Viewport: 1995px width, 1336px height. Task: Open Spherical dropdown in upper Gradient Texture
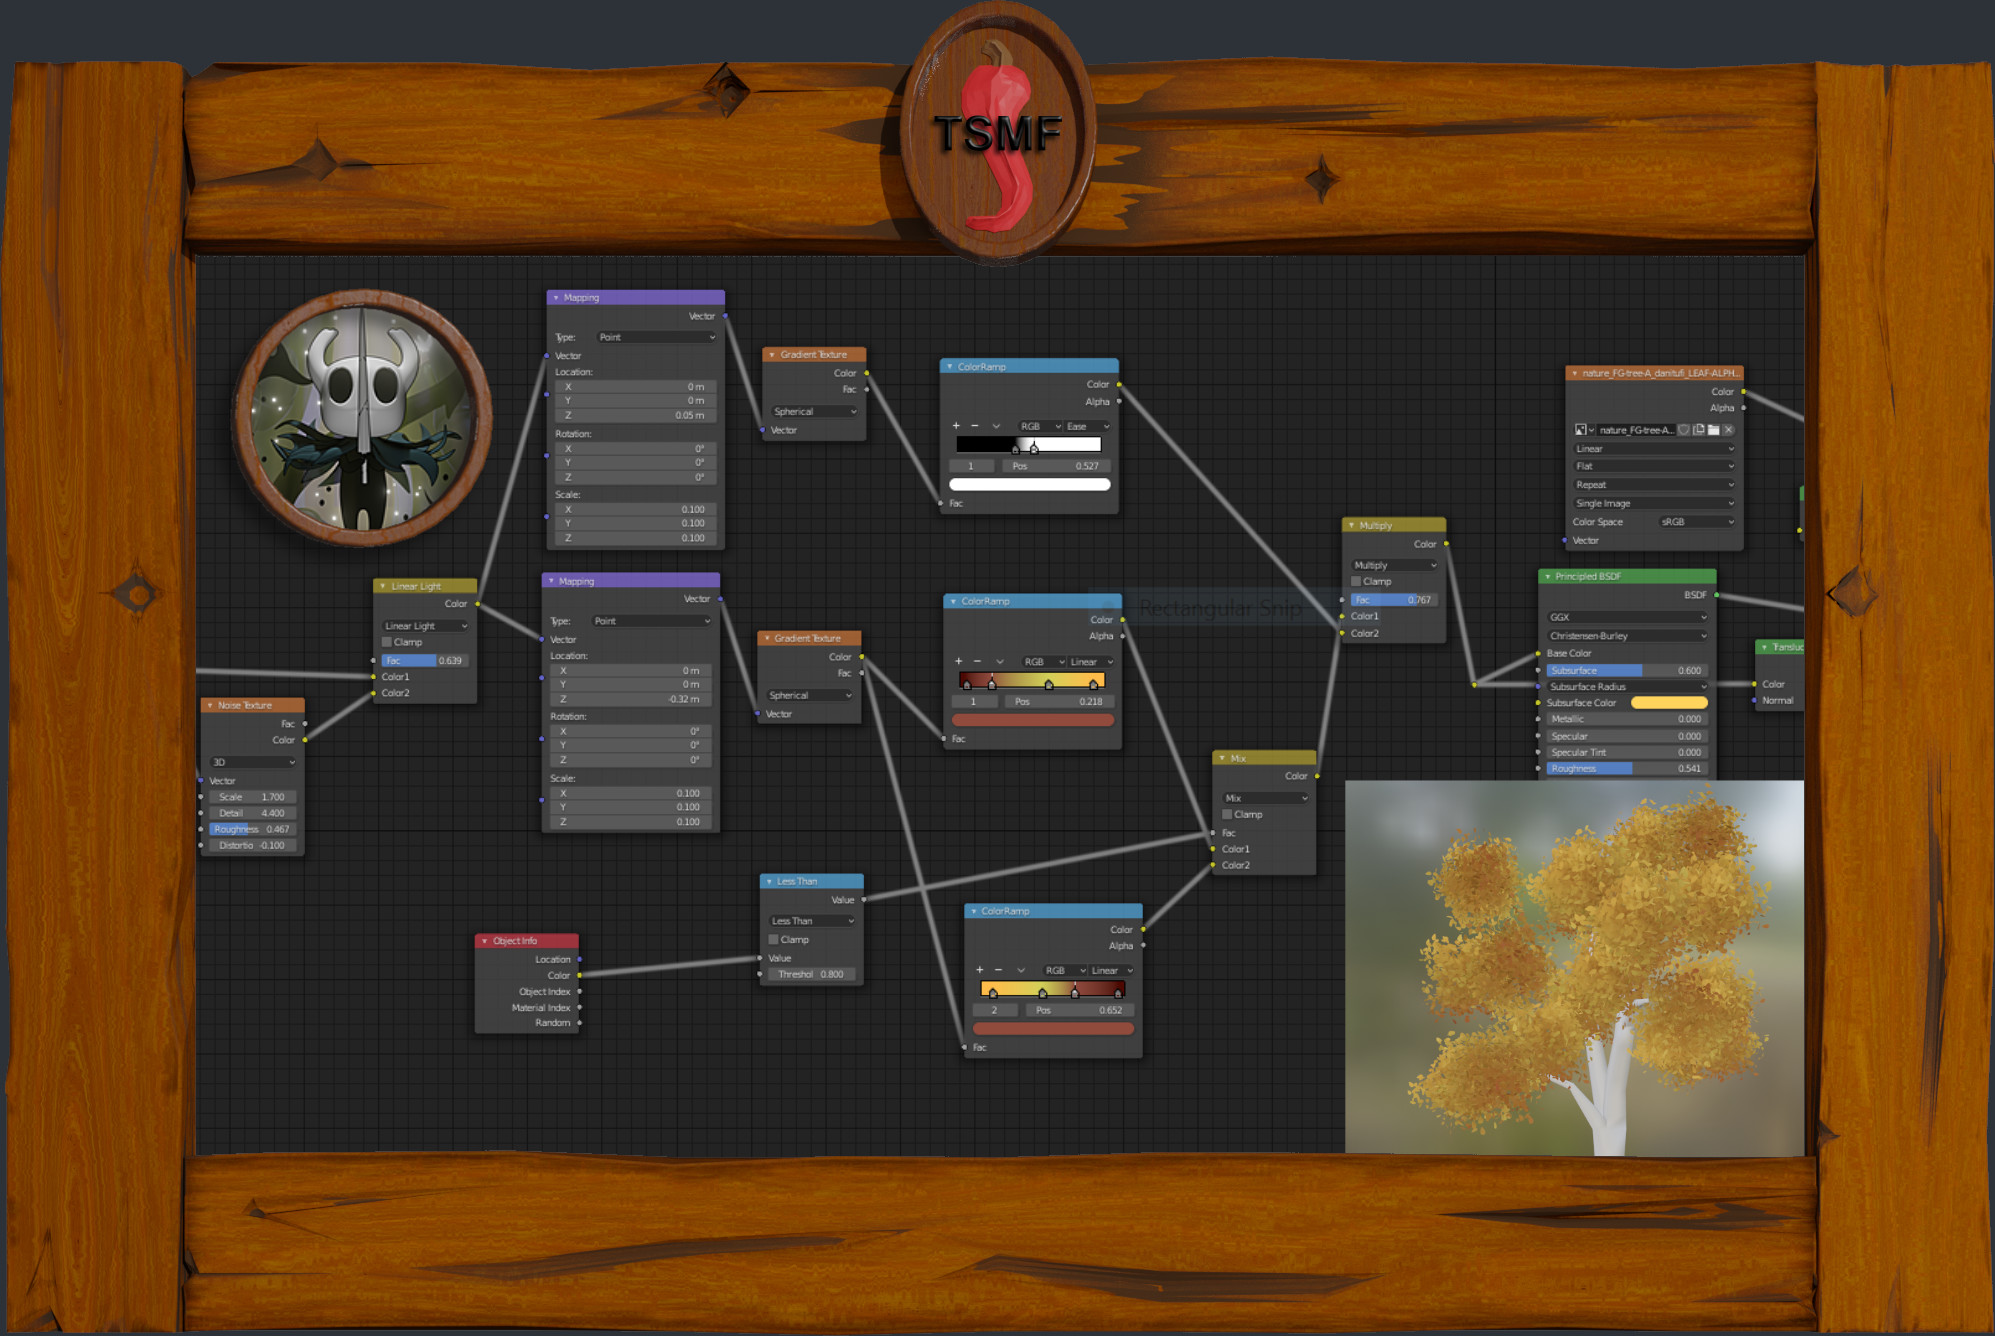pyautogui.click(x=814, y=411)
